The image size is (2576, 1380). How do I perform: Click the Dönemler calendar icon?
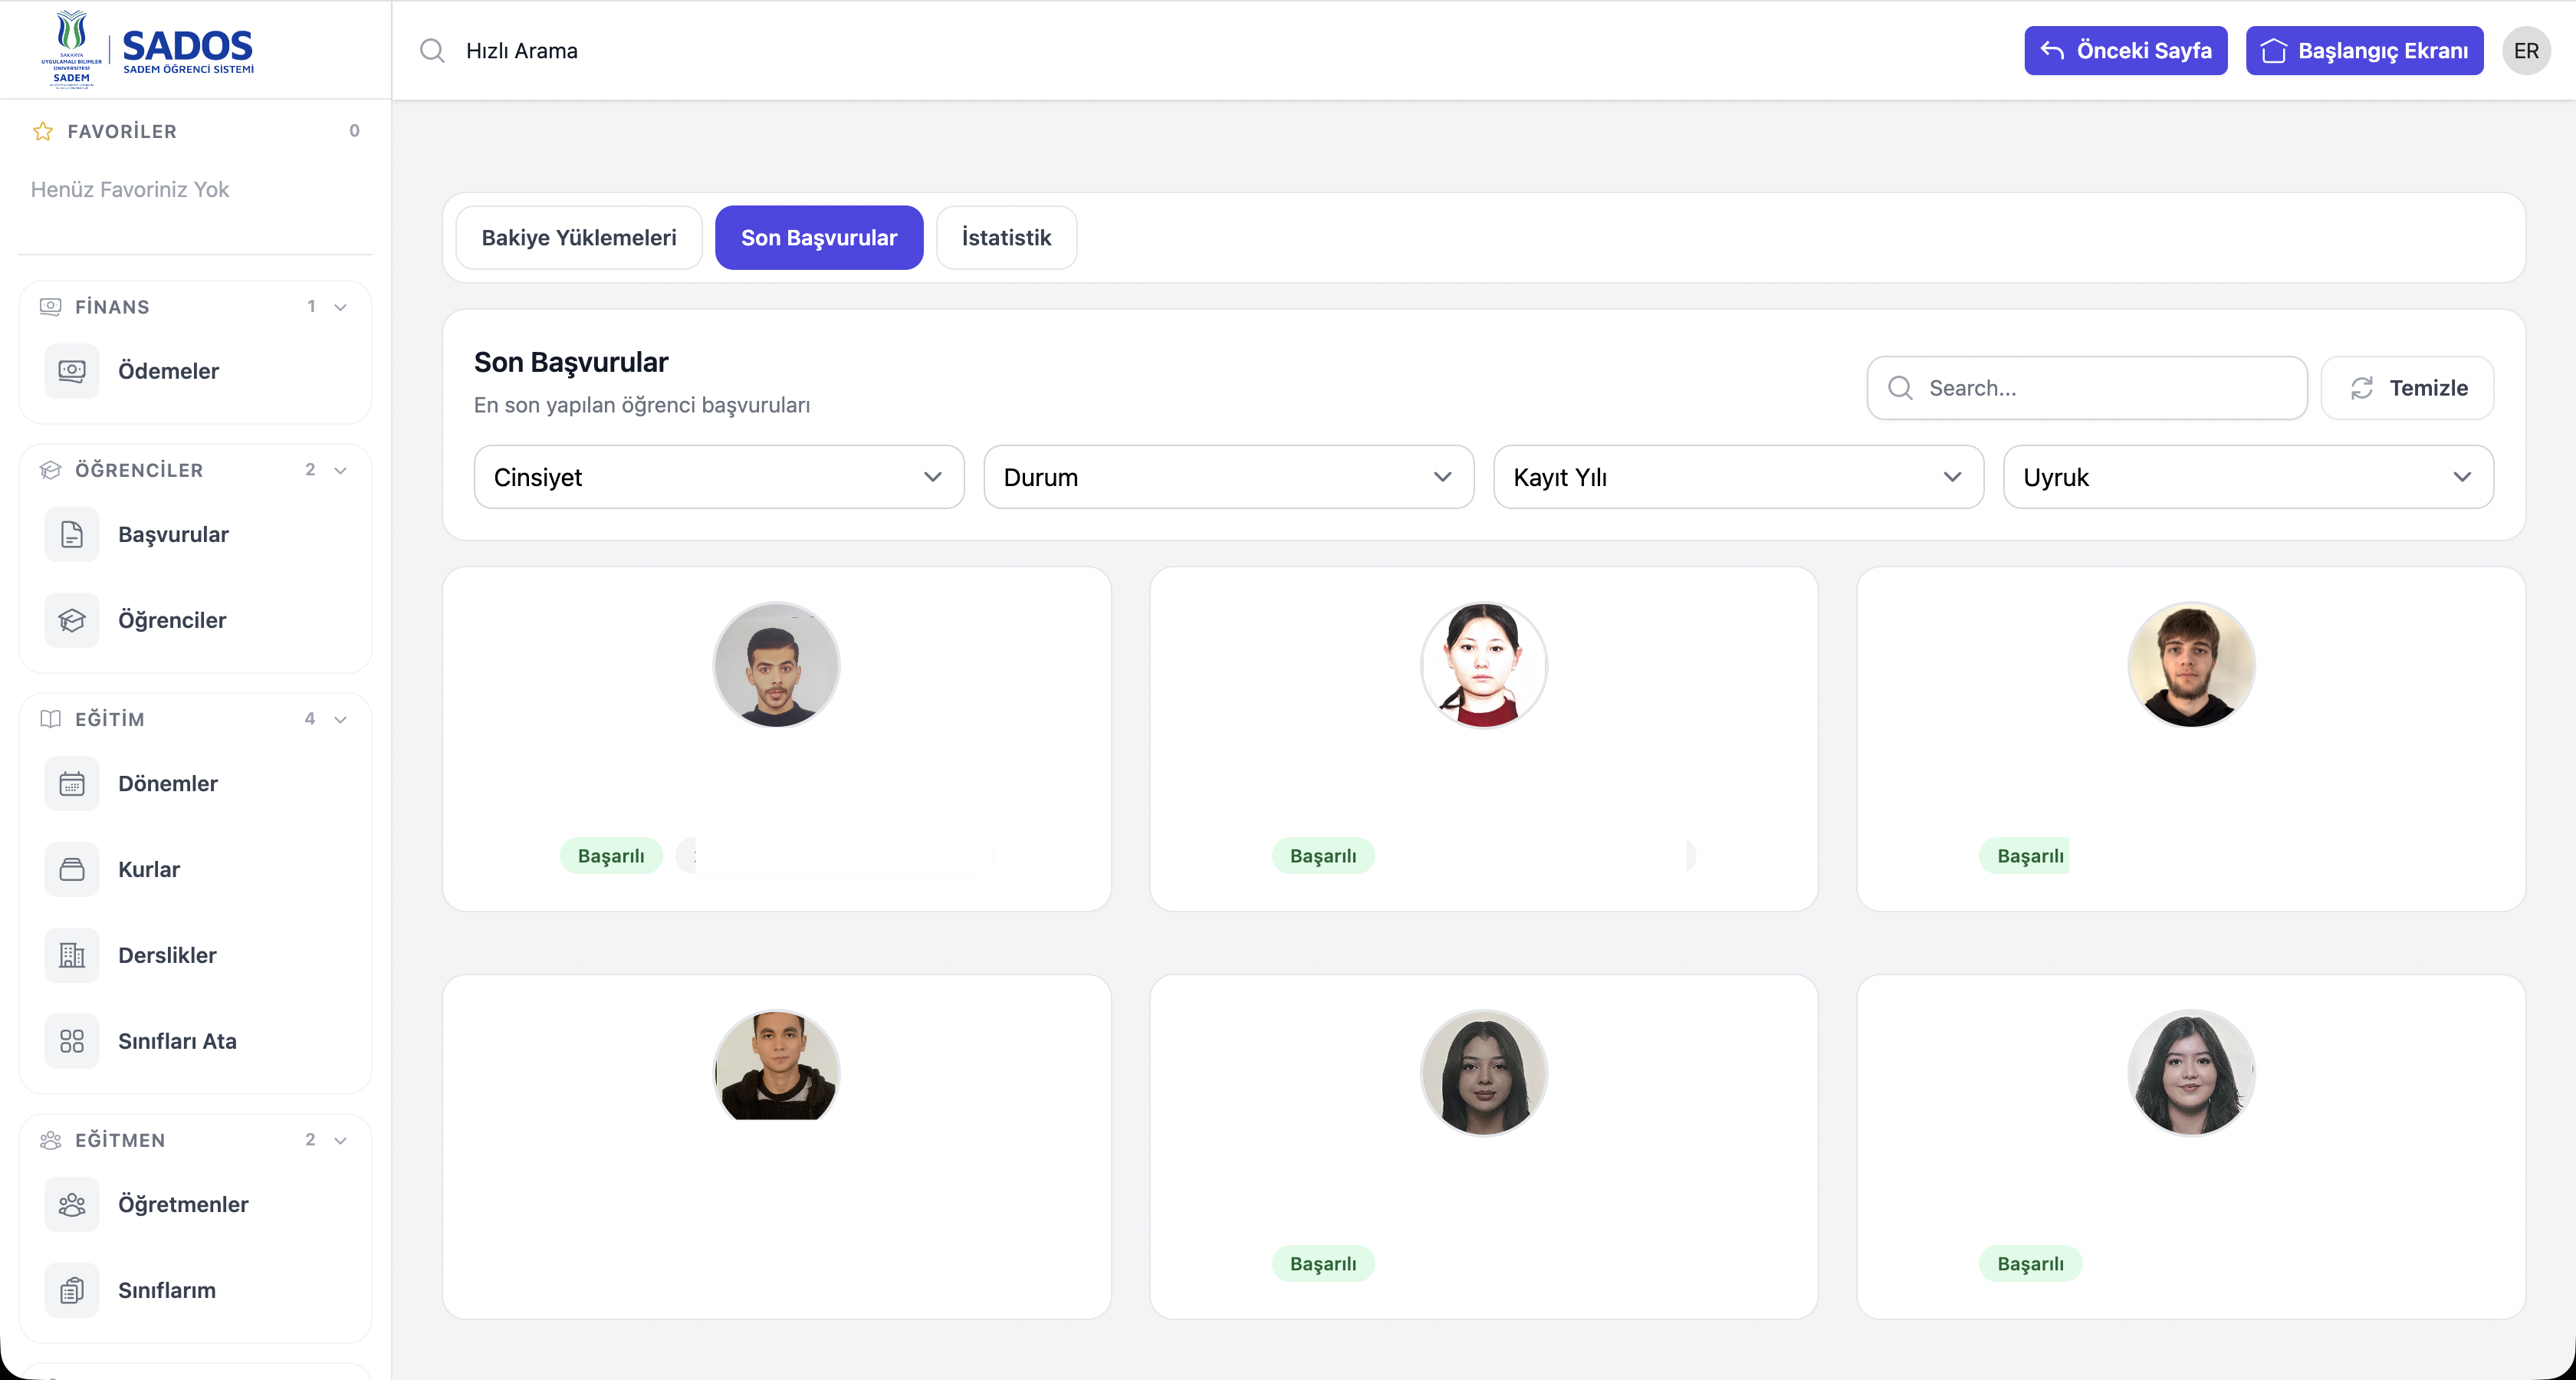point(72,783)
